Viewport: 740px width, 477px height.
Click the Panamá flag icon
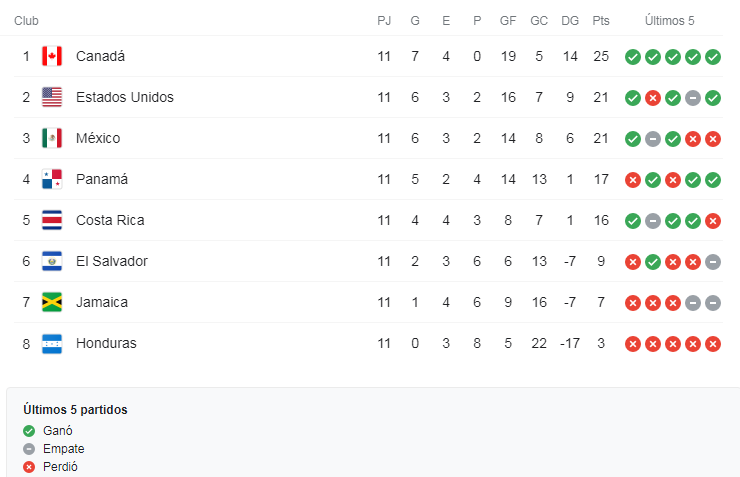click(x=52, y=179)
